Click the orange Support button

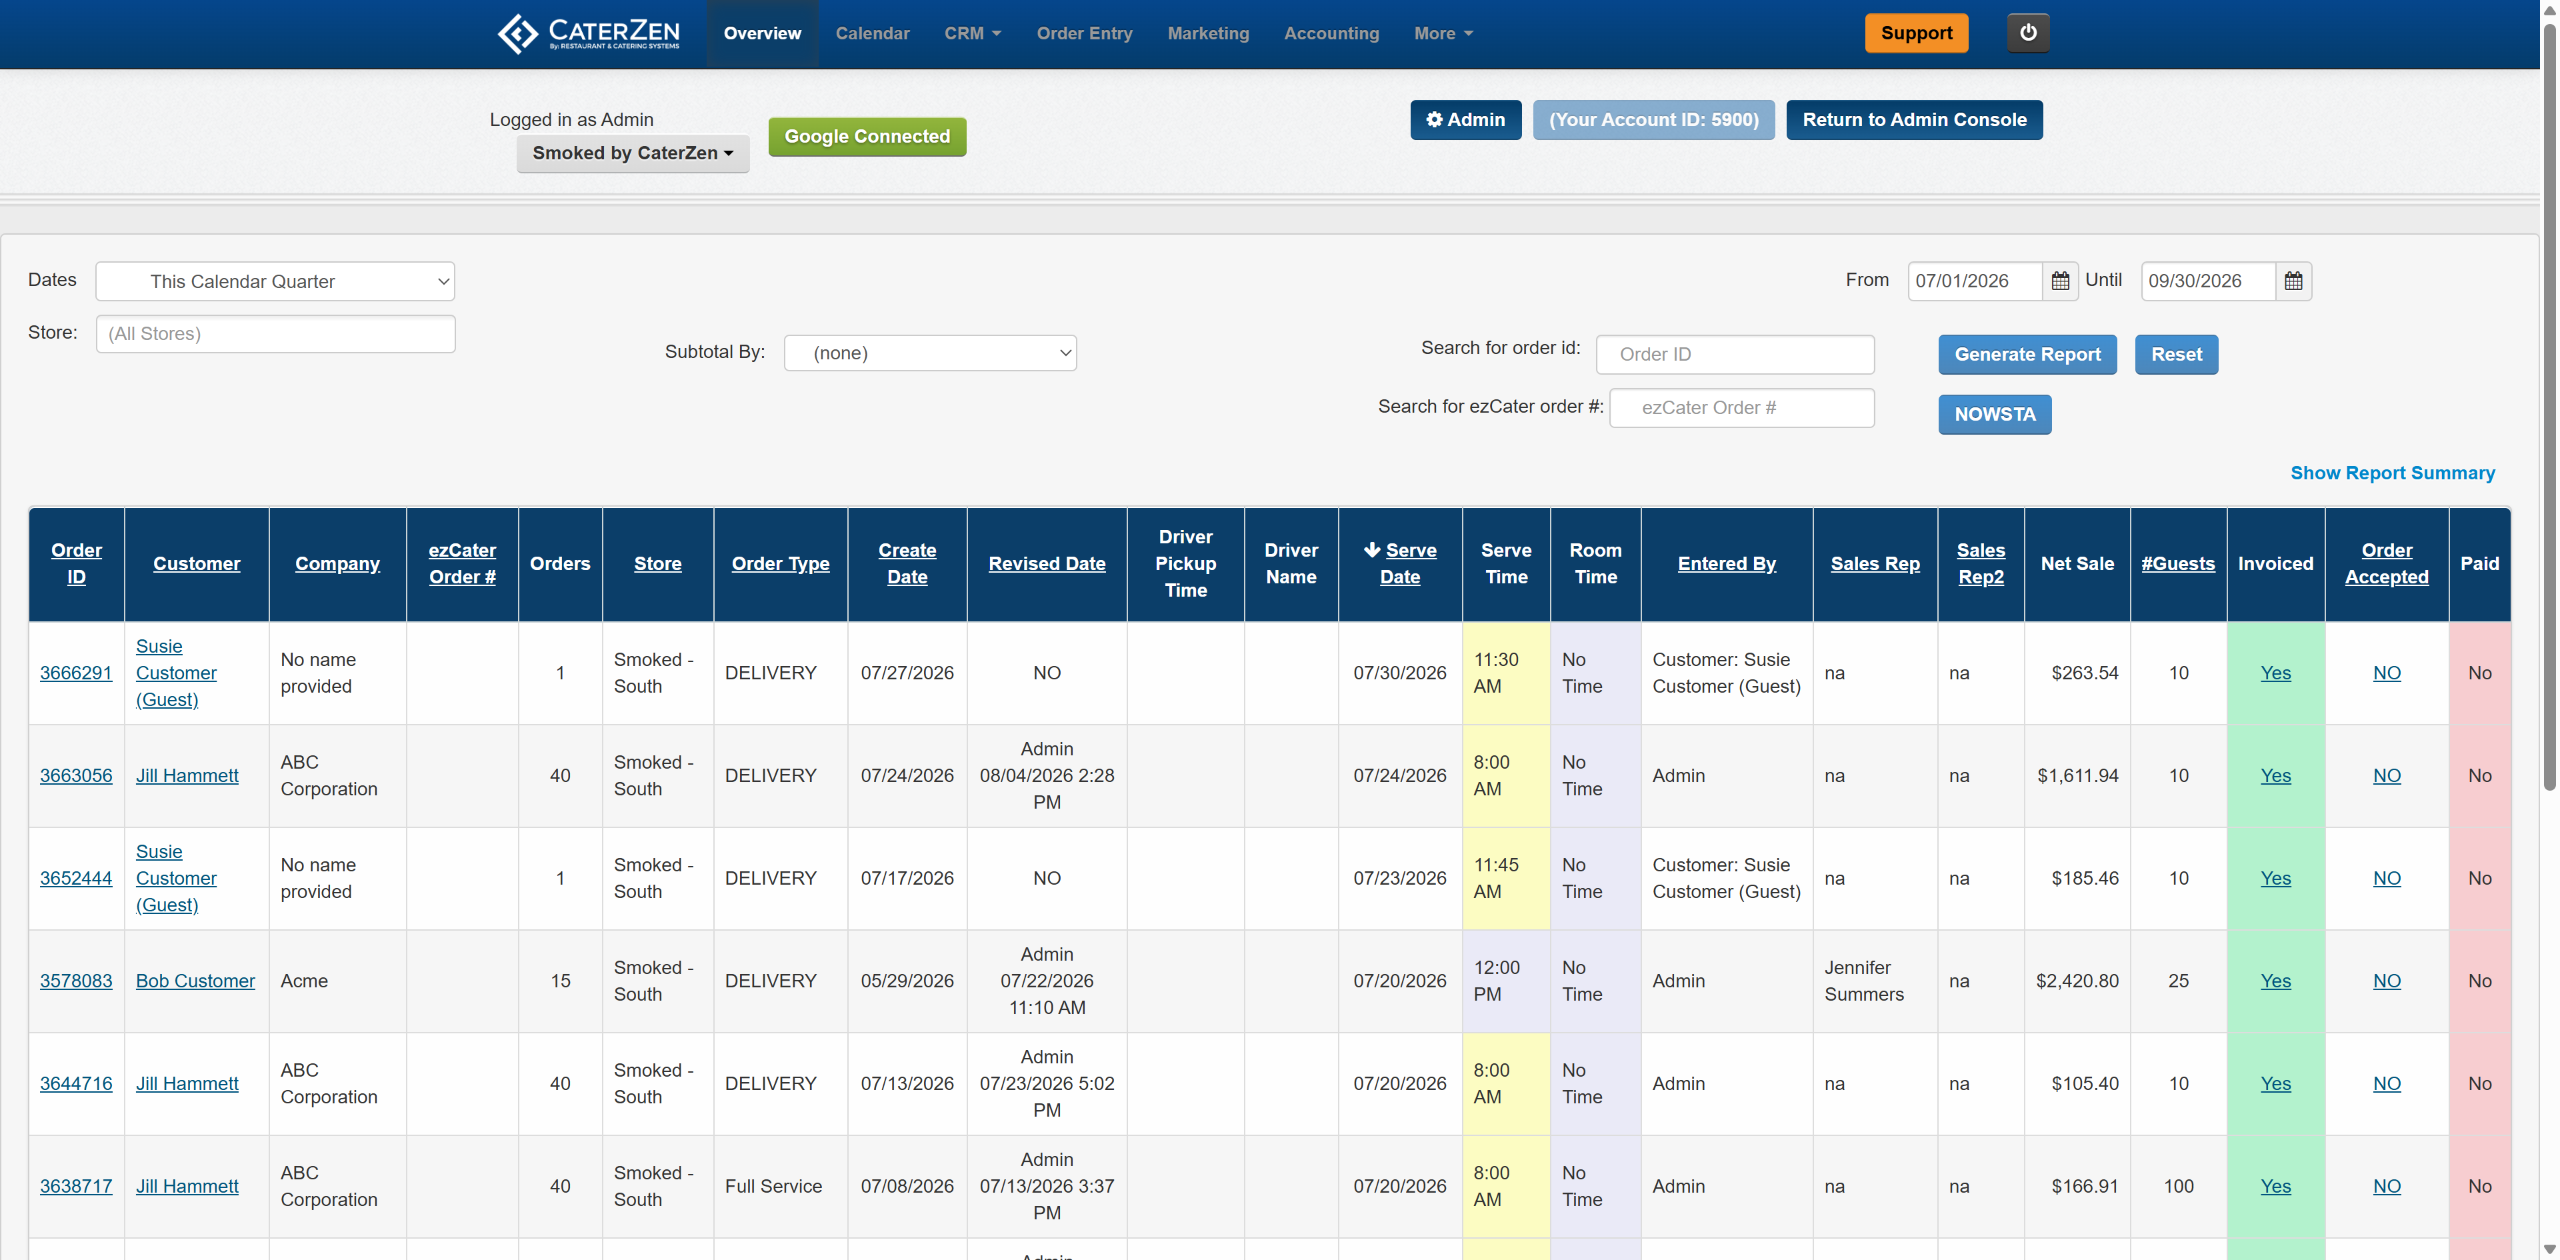point(1916,33)
